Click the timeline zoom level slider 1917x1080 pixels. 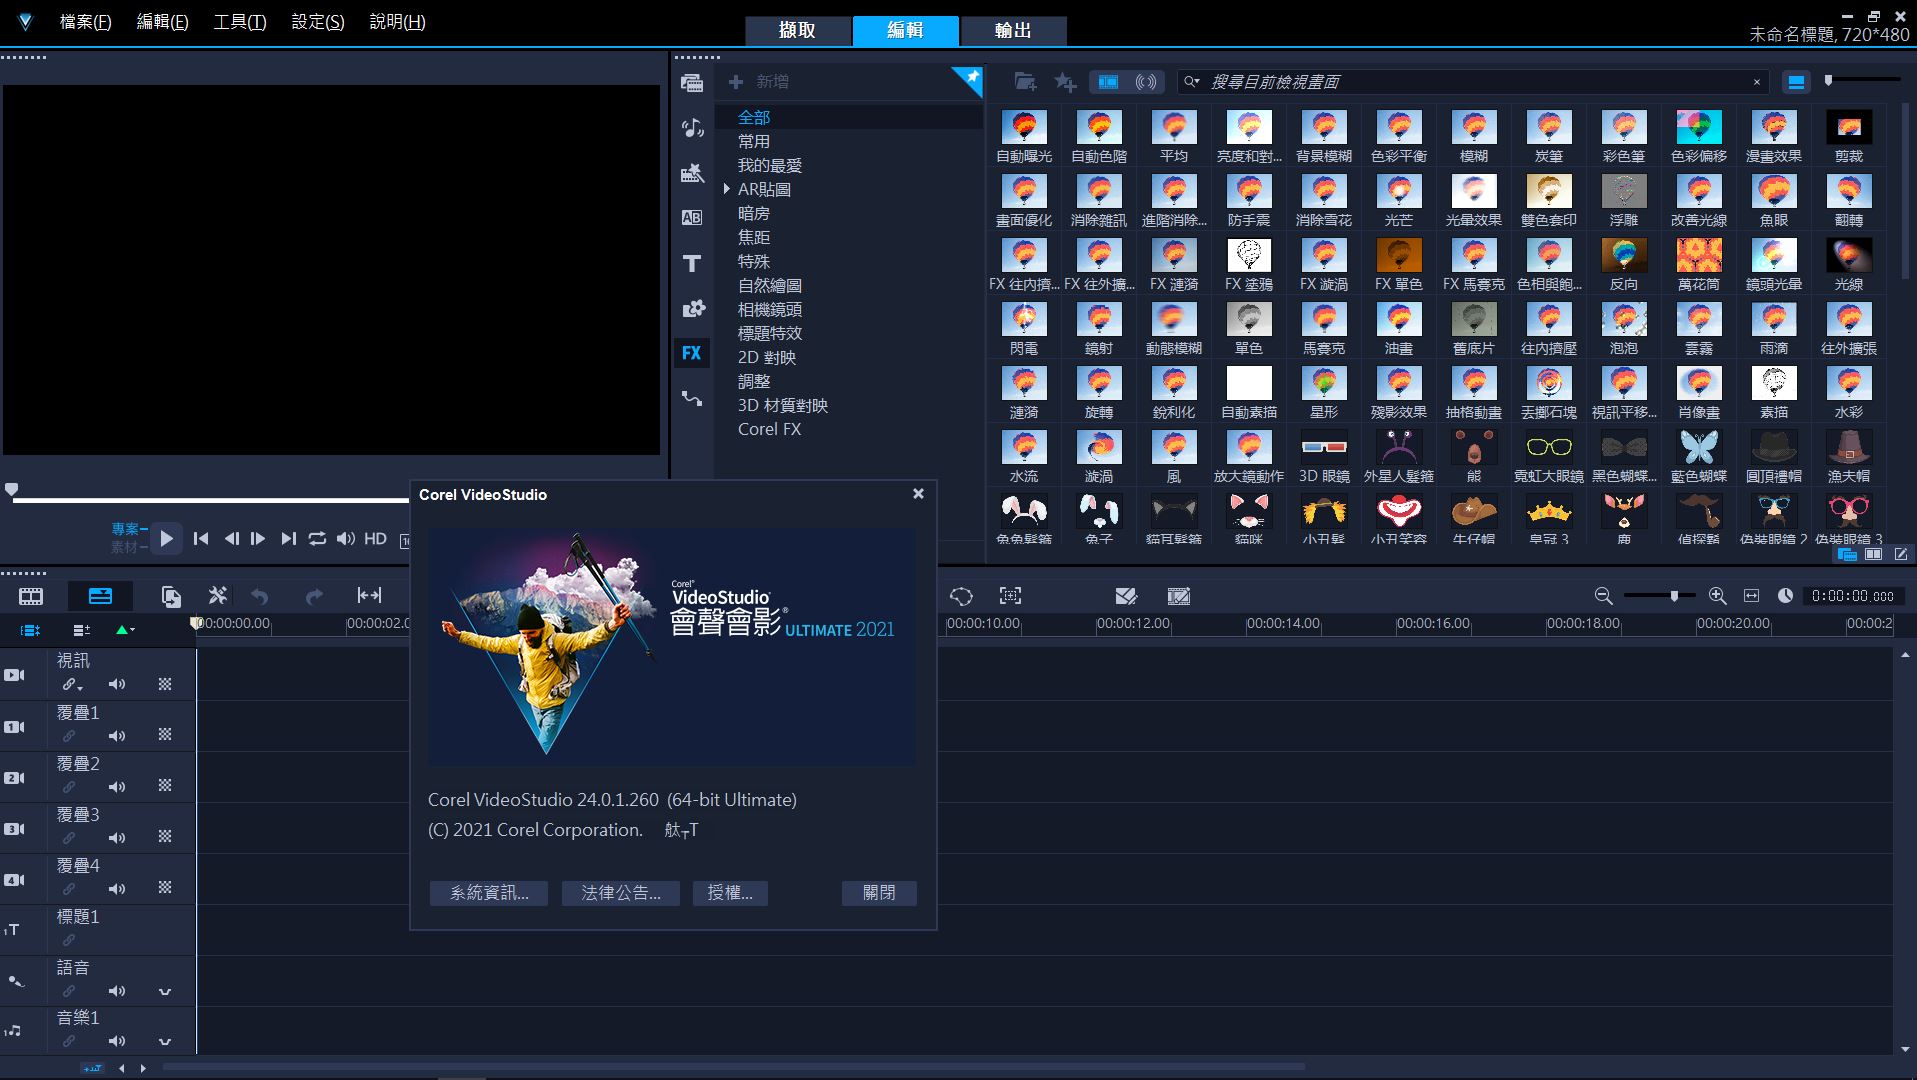pos(1659,596)
